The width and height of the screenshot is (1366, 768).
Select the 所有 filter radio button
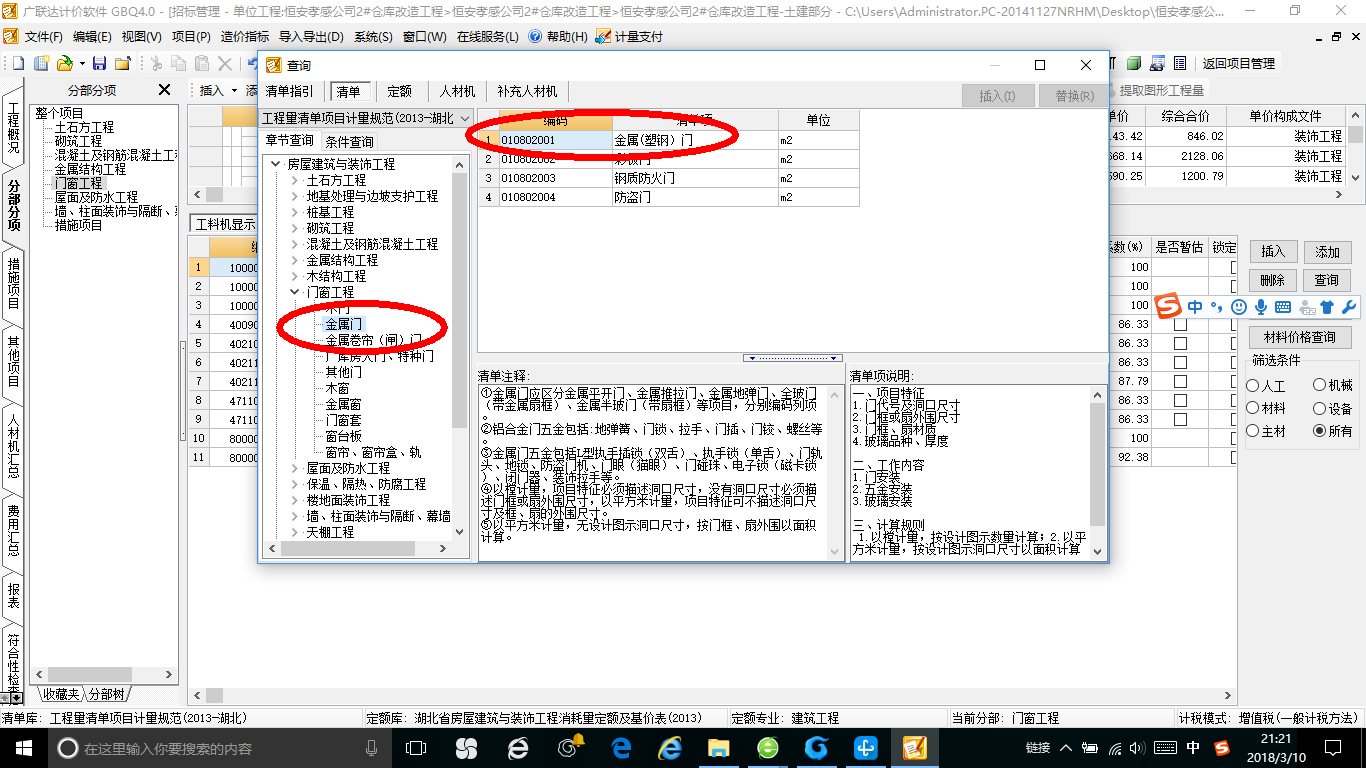pyautogui.click(x=1320, y=431)
